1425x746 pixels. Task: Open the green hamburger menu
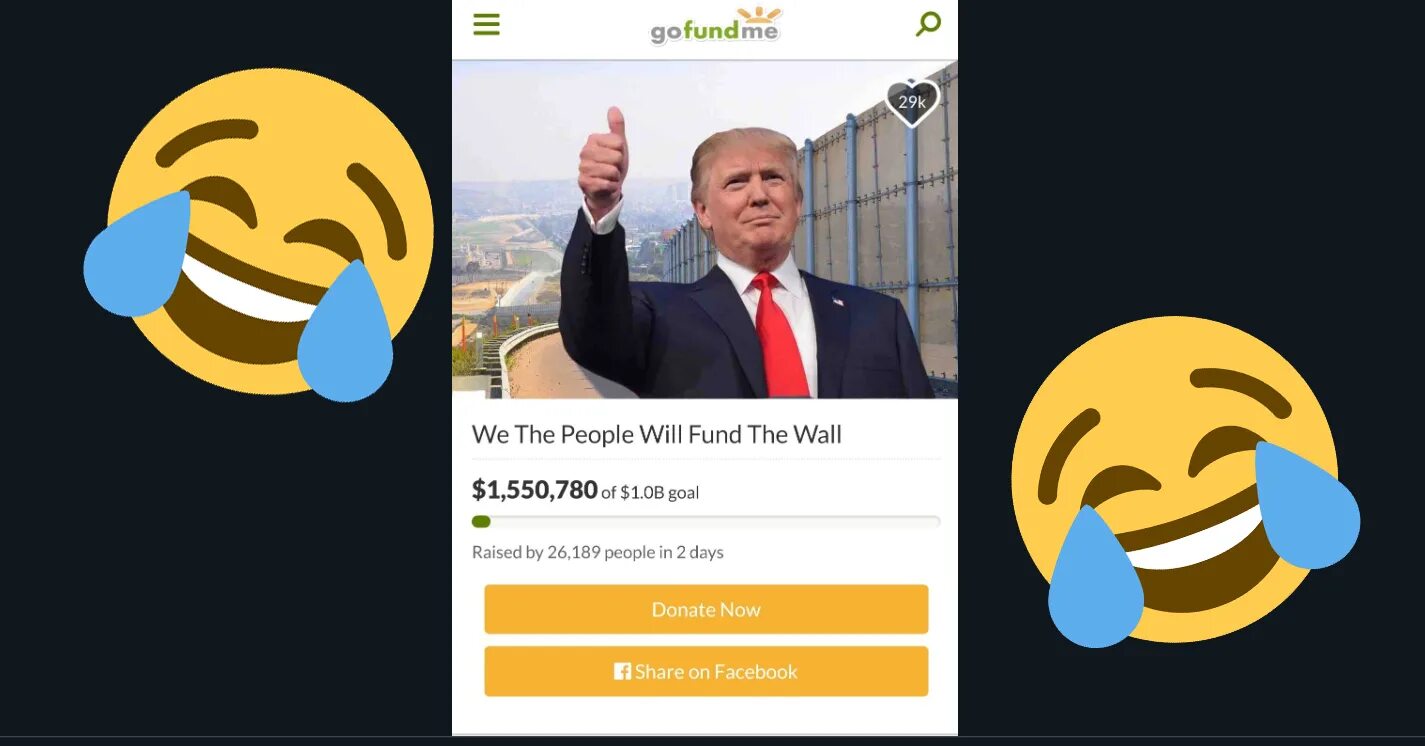(486, 24)
